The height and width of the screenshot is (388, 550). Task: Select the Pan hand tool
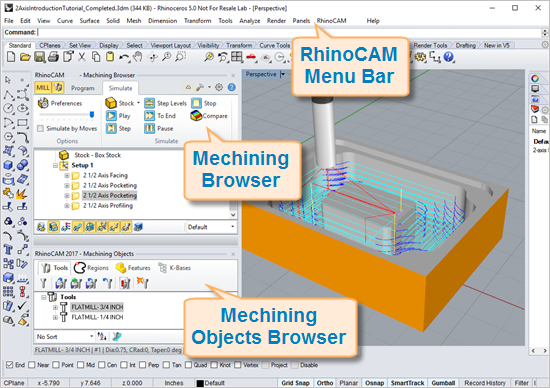tap(138, 56)
